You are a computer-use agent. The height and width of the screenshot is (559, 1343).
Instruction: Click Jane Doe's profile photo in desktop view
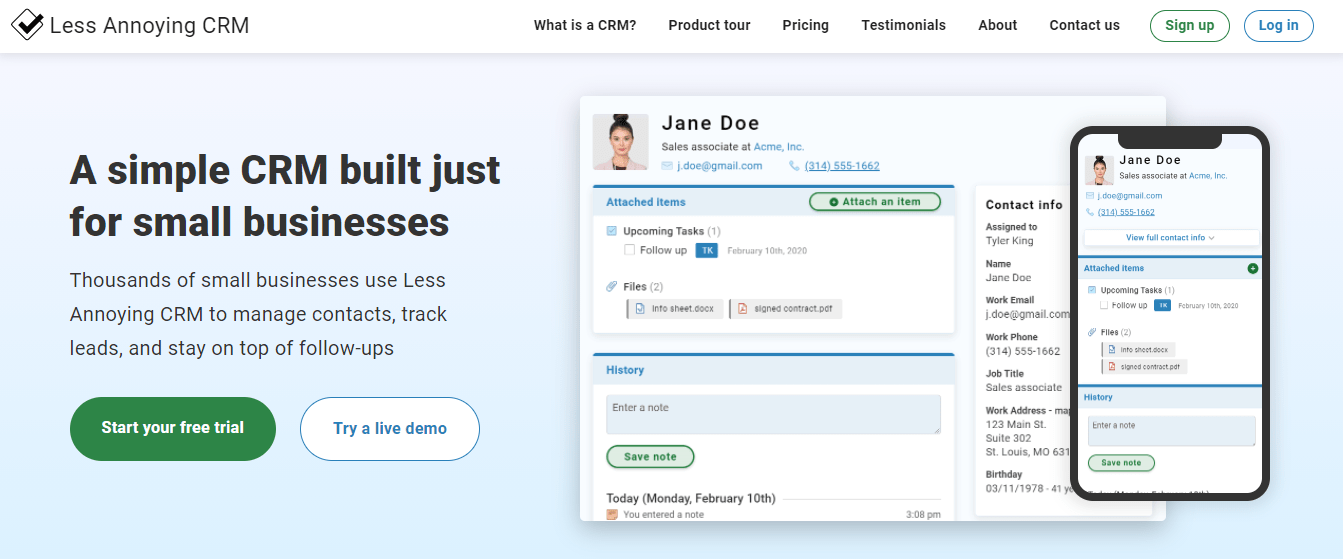[621, 142]
